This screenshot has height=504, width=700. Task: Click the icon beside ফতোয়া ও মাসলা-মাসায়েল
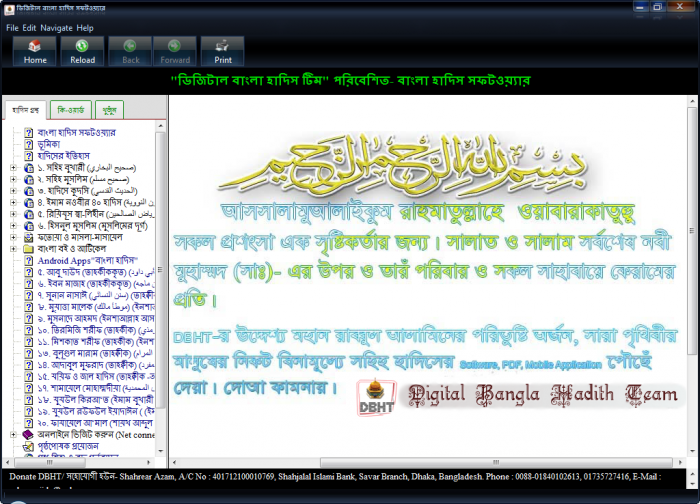29,237
